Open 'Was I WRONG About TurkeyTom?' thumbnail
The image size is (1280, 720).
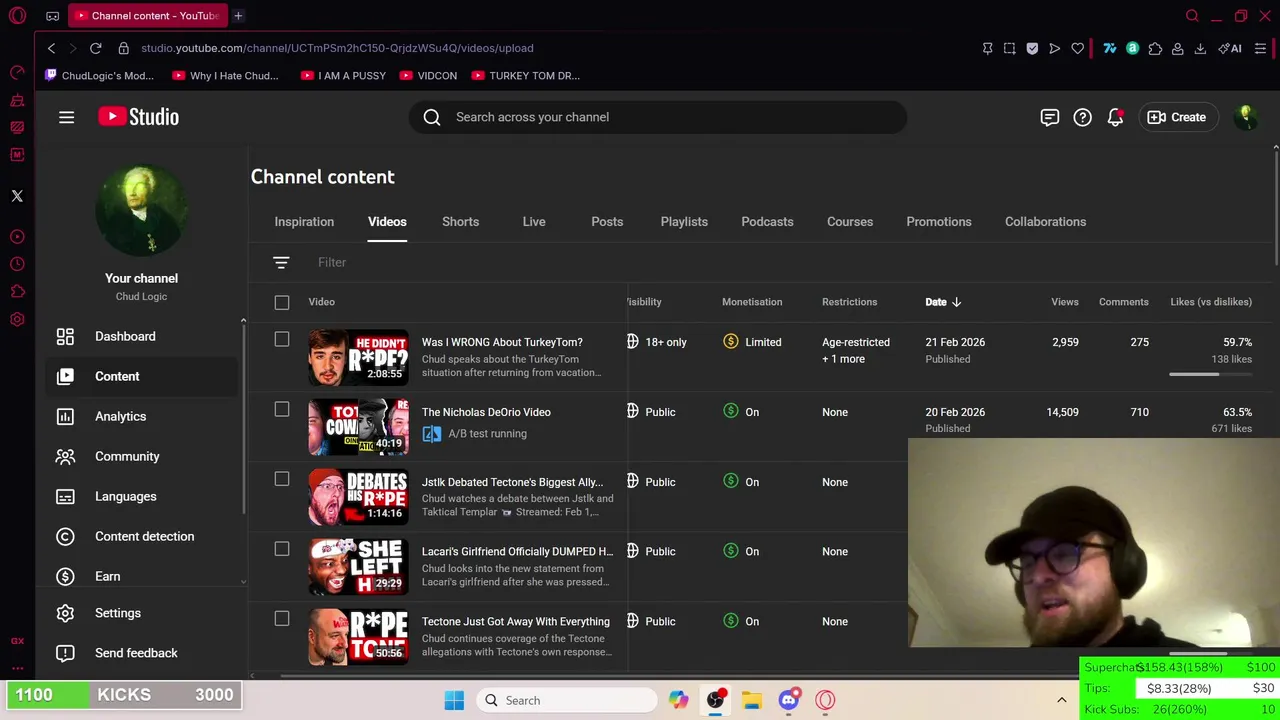click(358, 357)
